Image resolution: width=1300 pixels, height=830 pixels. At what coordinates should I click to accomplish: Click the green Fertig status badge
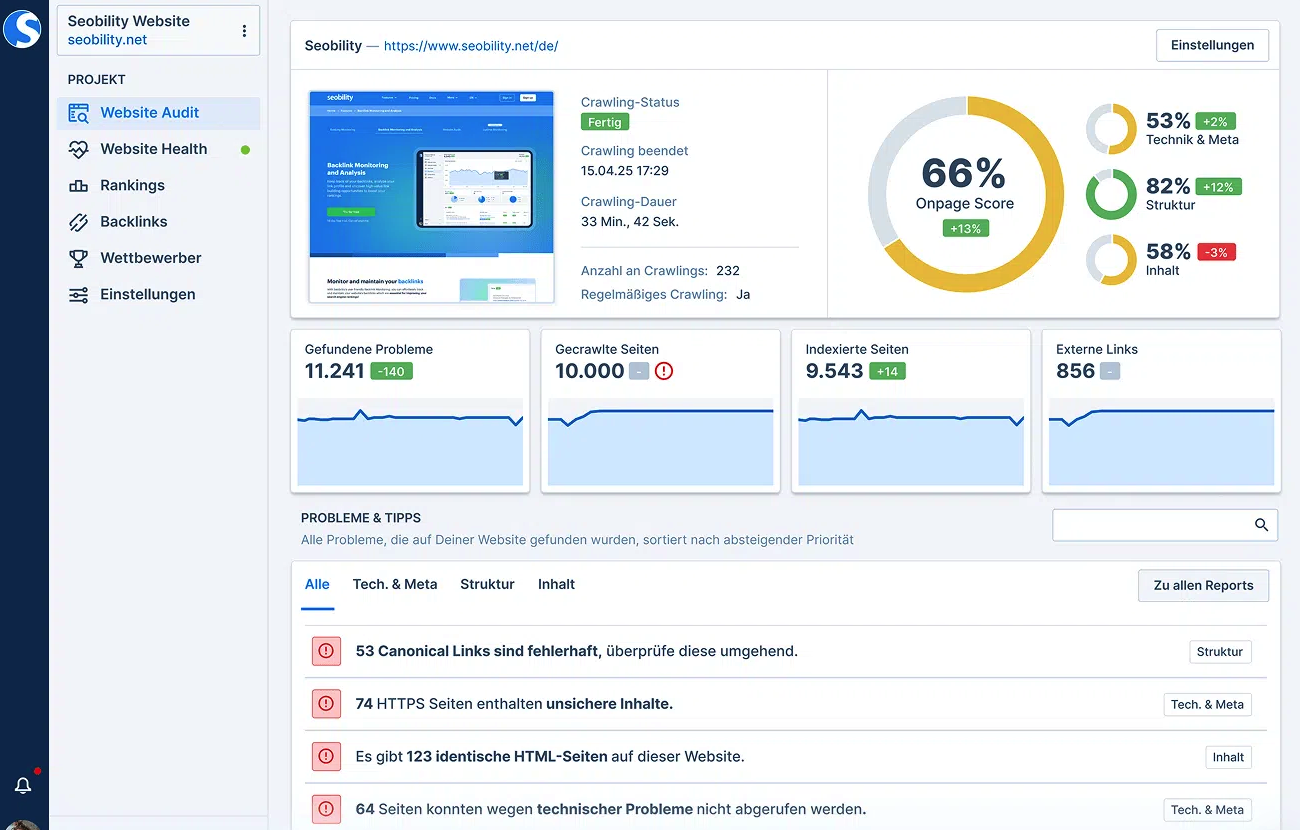(x=605, y=122)
